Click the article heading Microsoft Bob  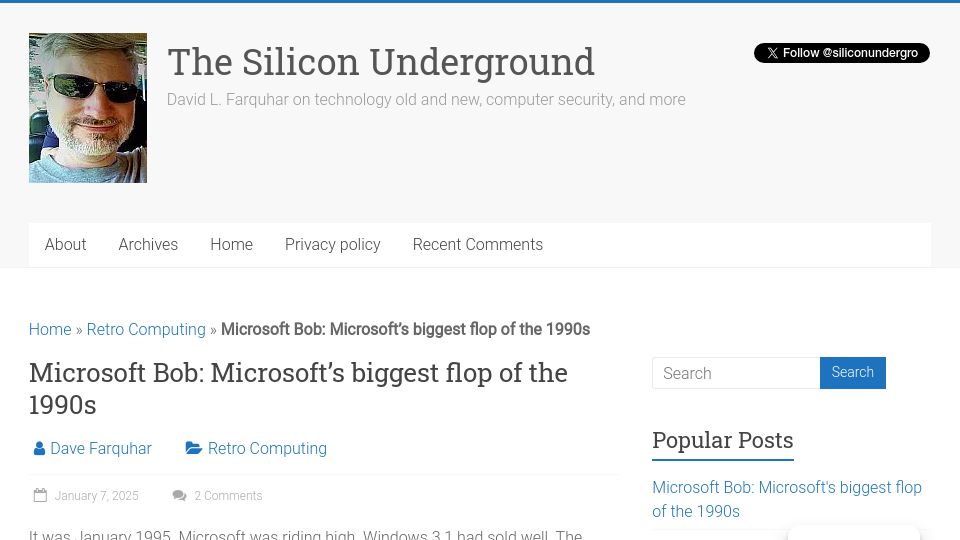click(x=298, y=388)
